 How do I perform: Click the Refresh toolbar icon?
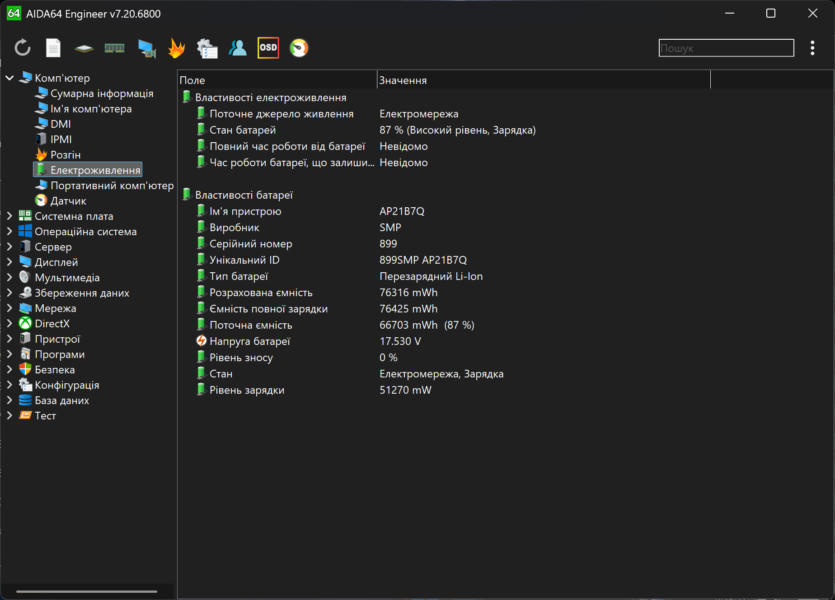[22, 48]
